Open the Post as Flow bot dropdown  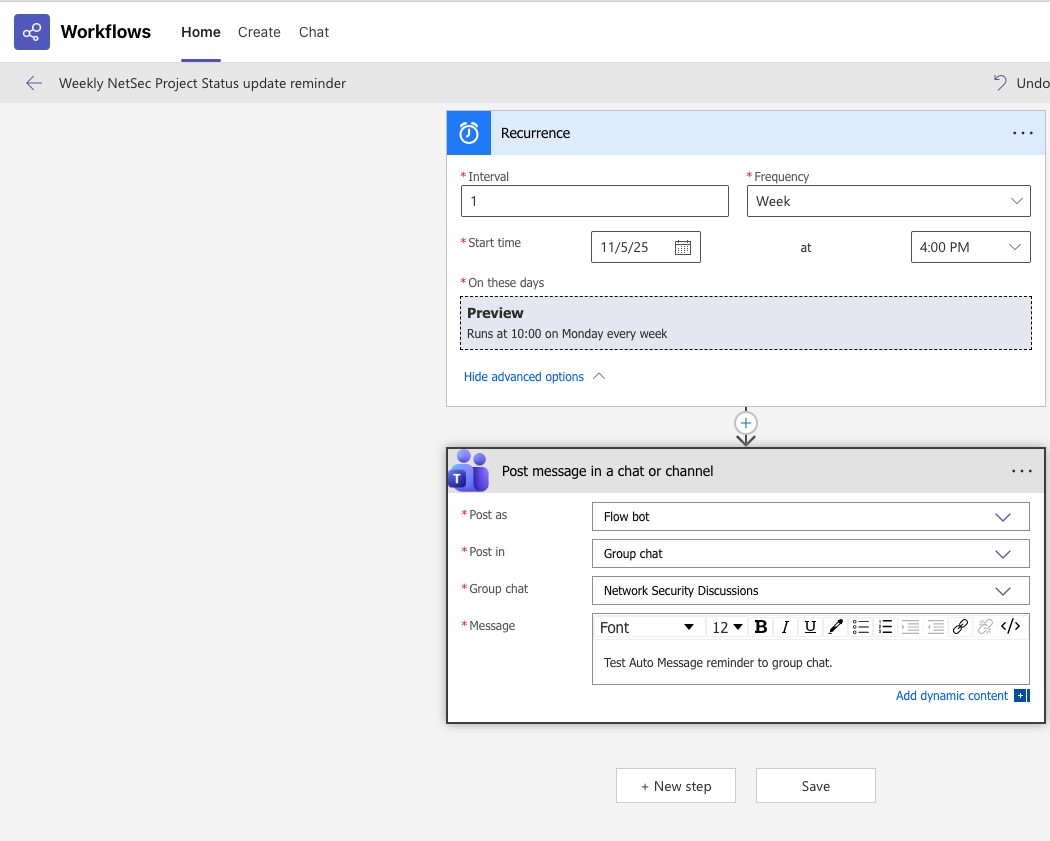(x=810, y=517)
